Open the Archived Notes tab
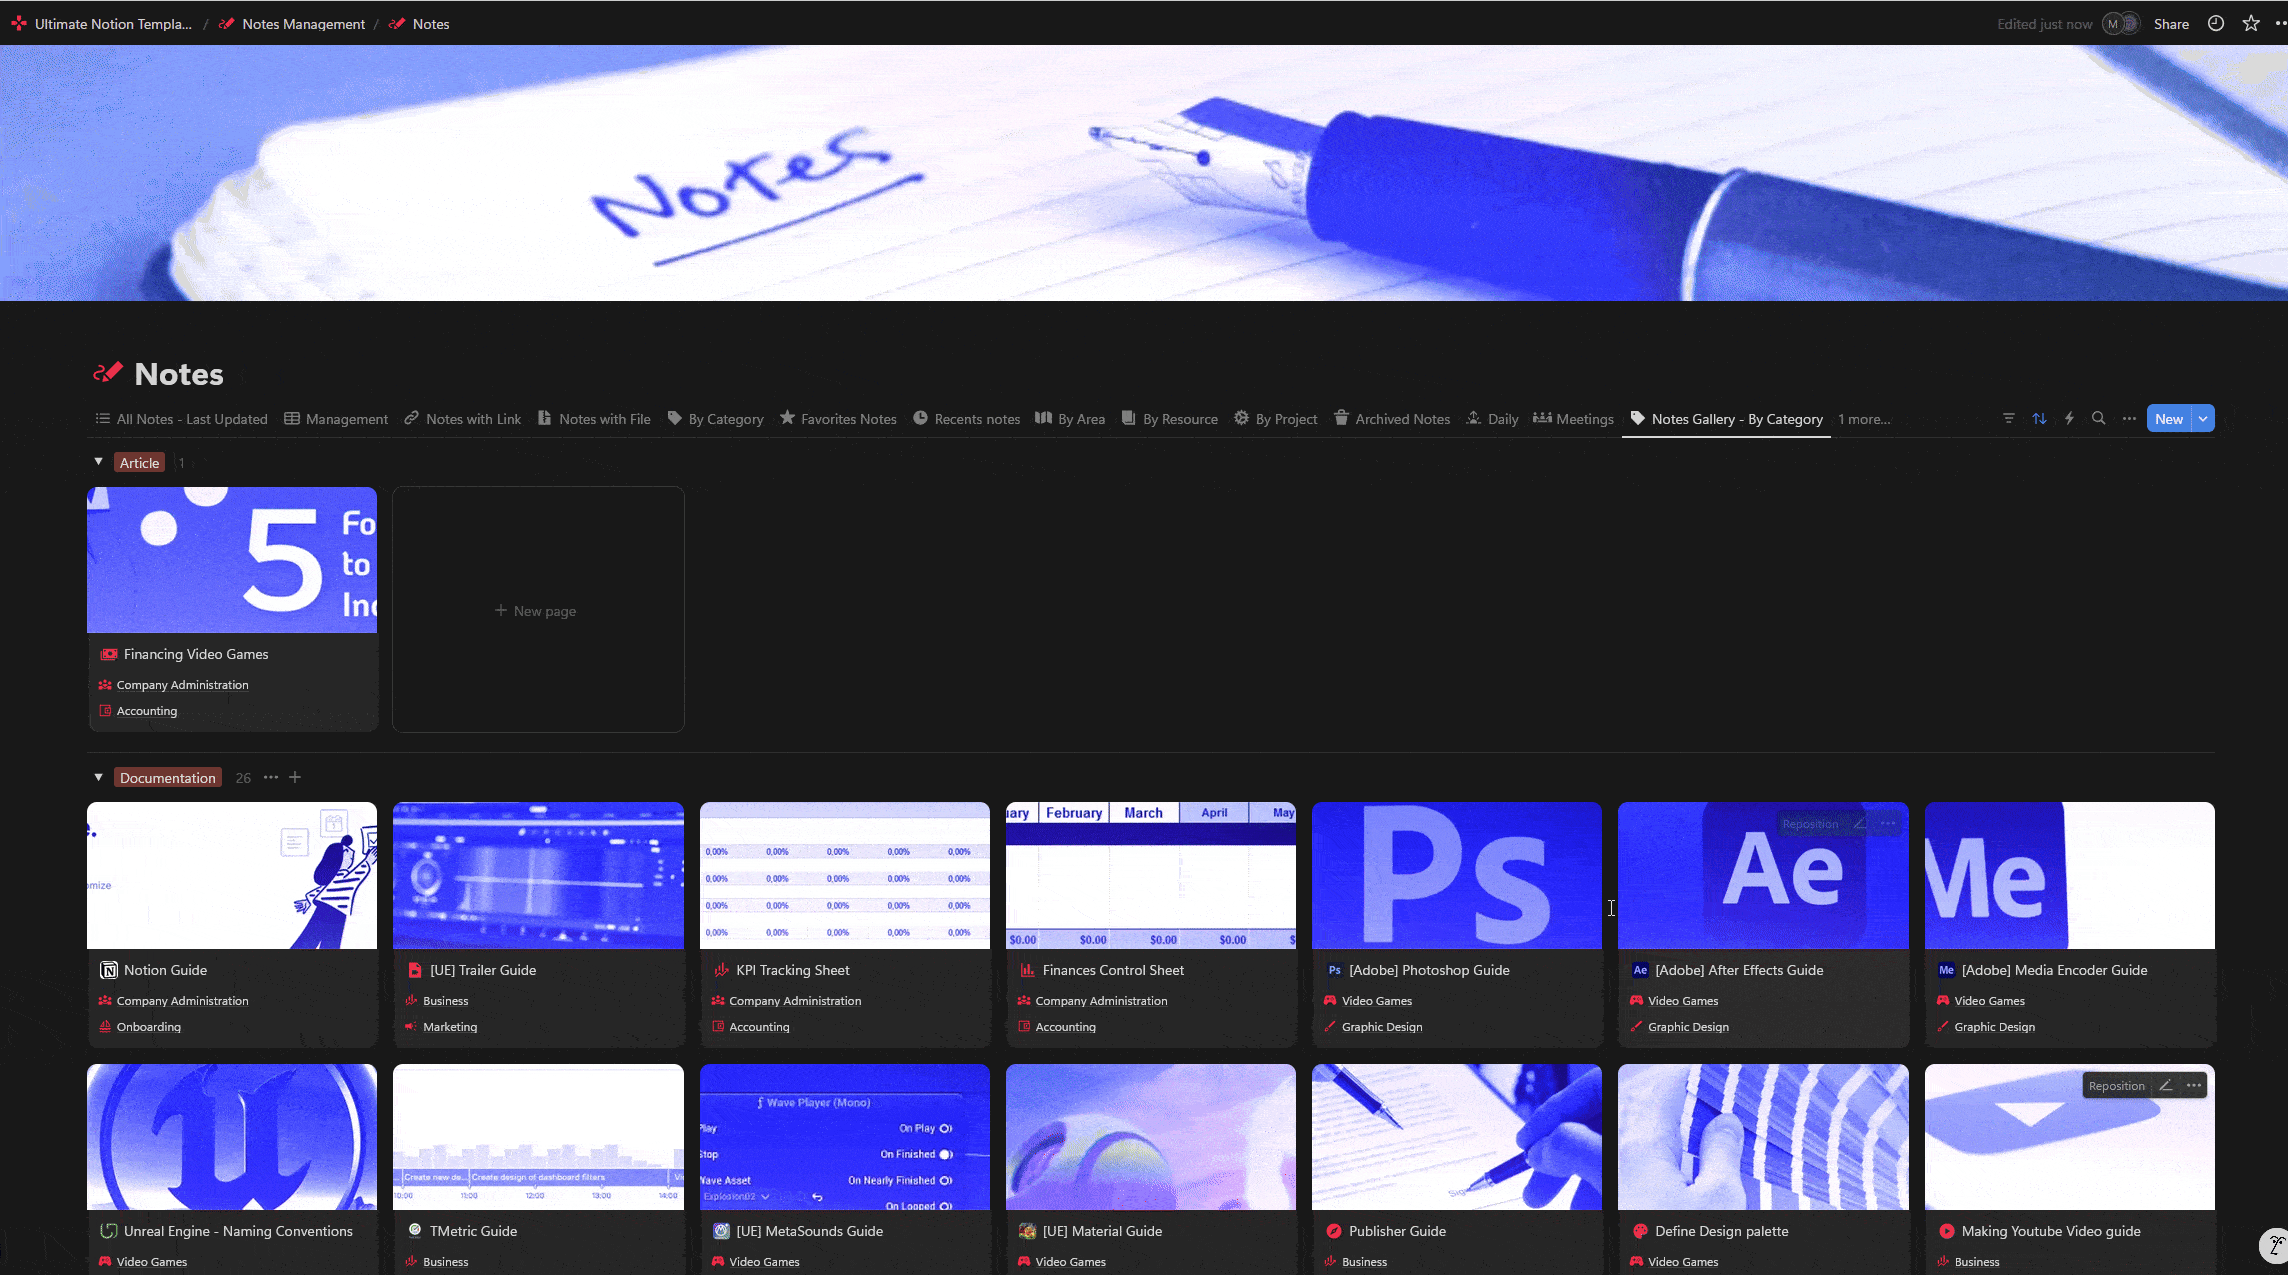 pos(1392,419)
